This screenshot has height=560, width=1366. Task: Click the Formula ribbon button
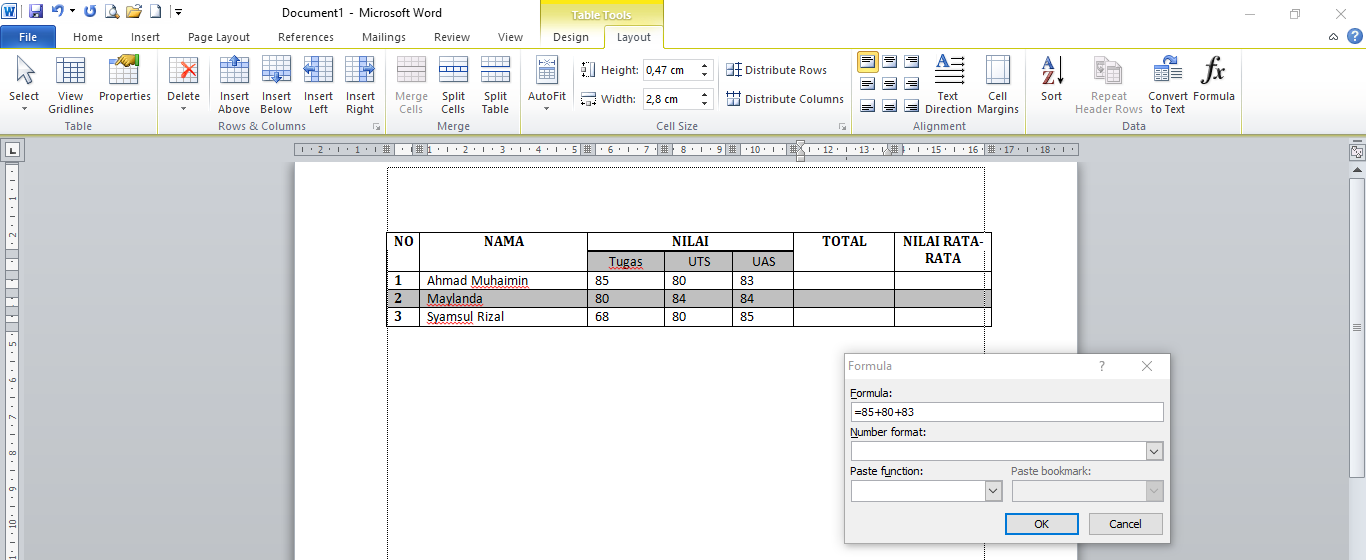(x=1213, y=80)
